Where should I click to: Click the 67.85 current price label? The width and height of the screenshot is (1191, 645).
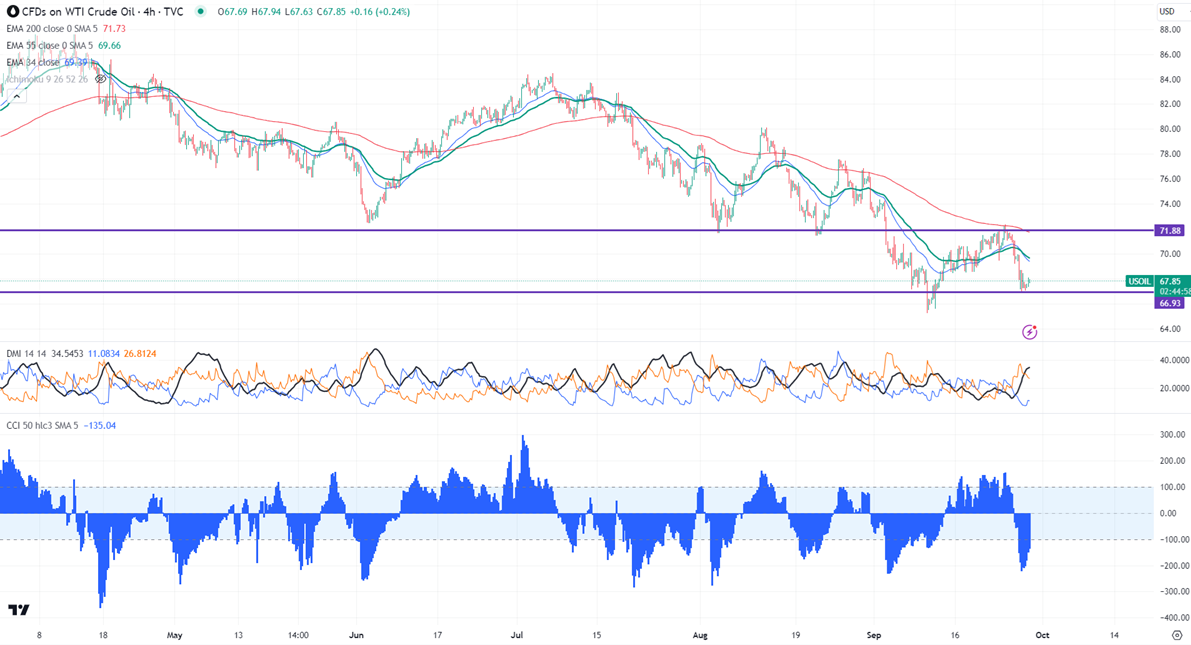tap(1170, 281)
